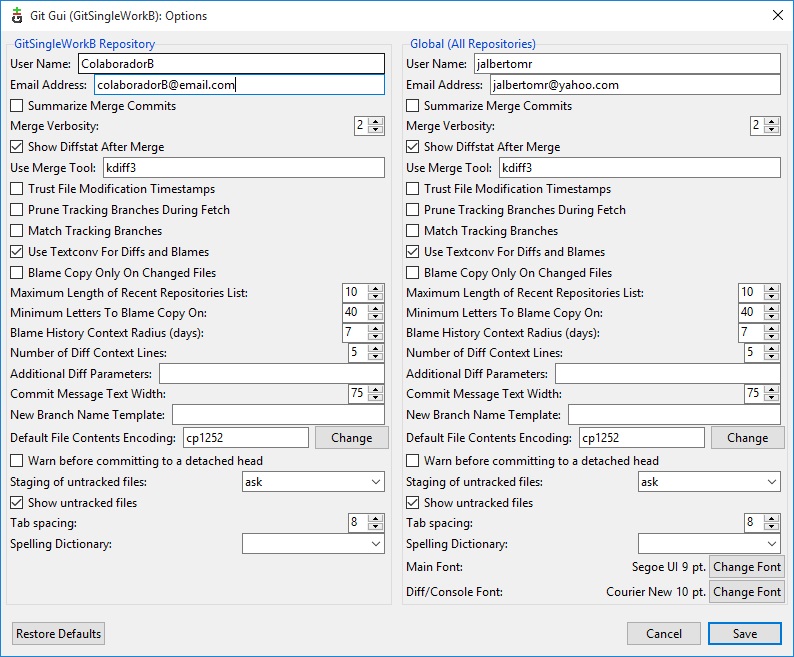Toggle repository Prune Tracking Branches During Fetch
Viewport: 794px width, 657px height.
pyautogui.click(x=17, y=210)
